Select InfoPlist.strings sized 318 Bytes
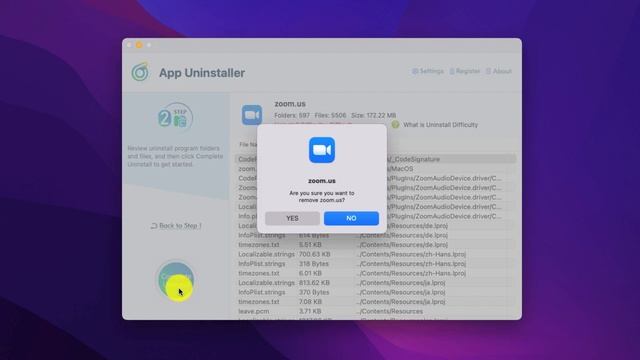 [x=376, y=264]
